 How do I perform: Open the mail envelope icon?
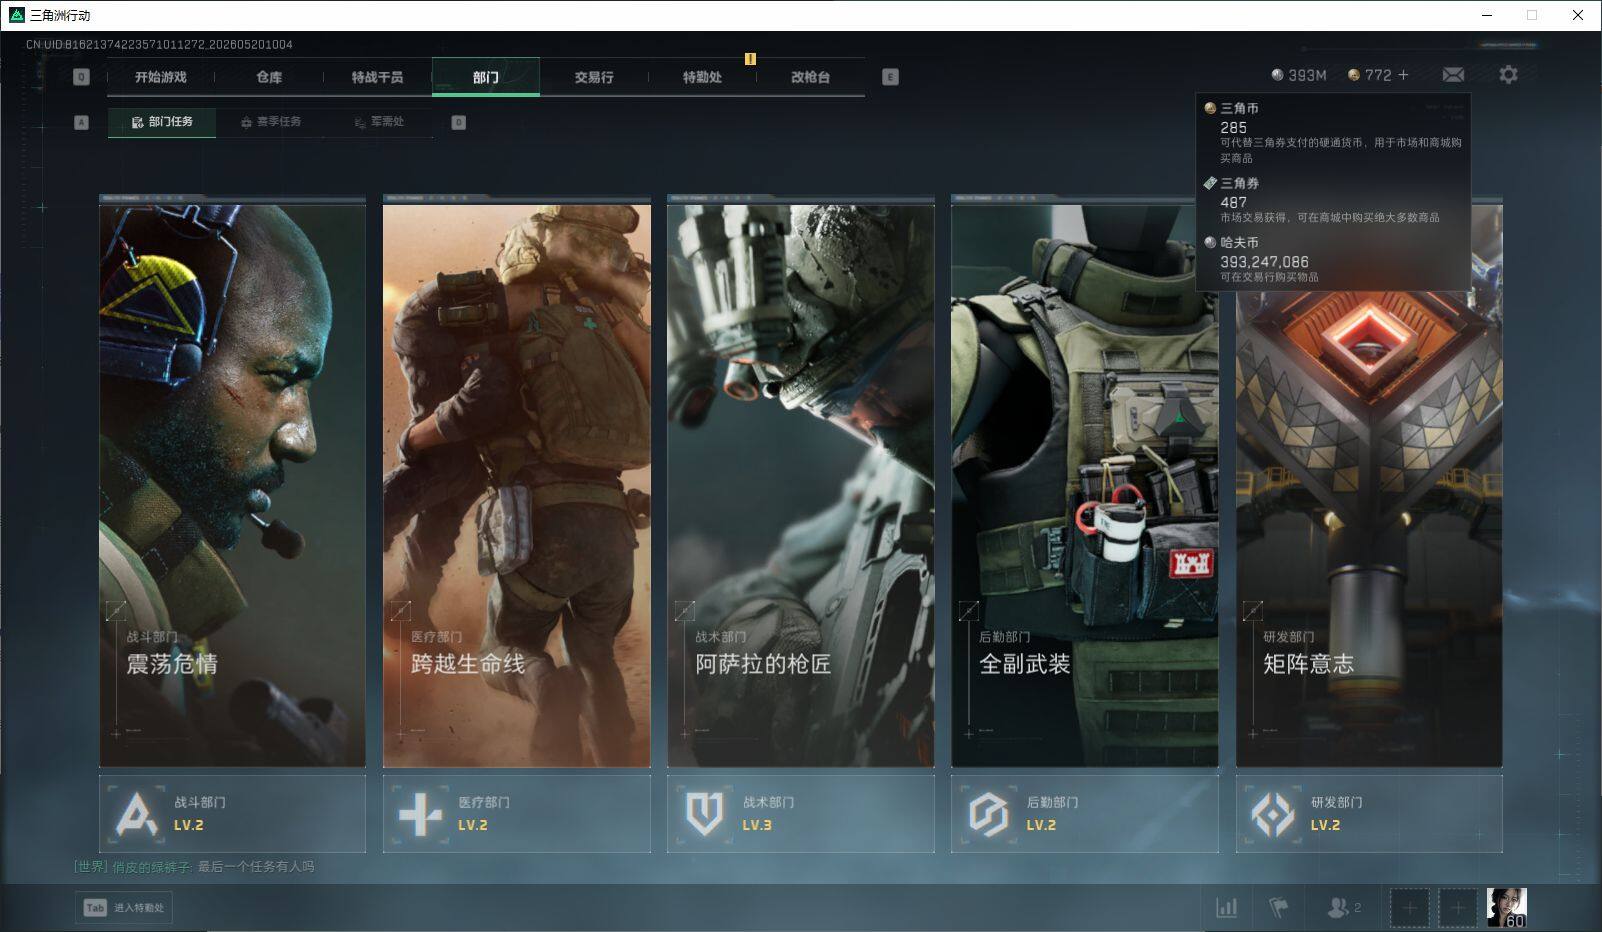point(1453,75)
